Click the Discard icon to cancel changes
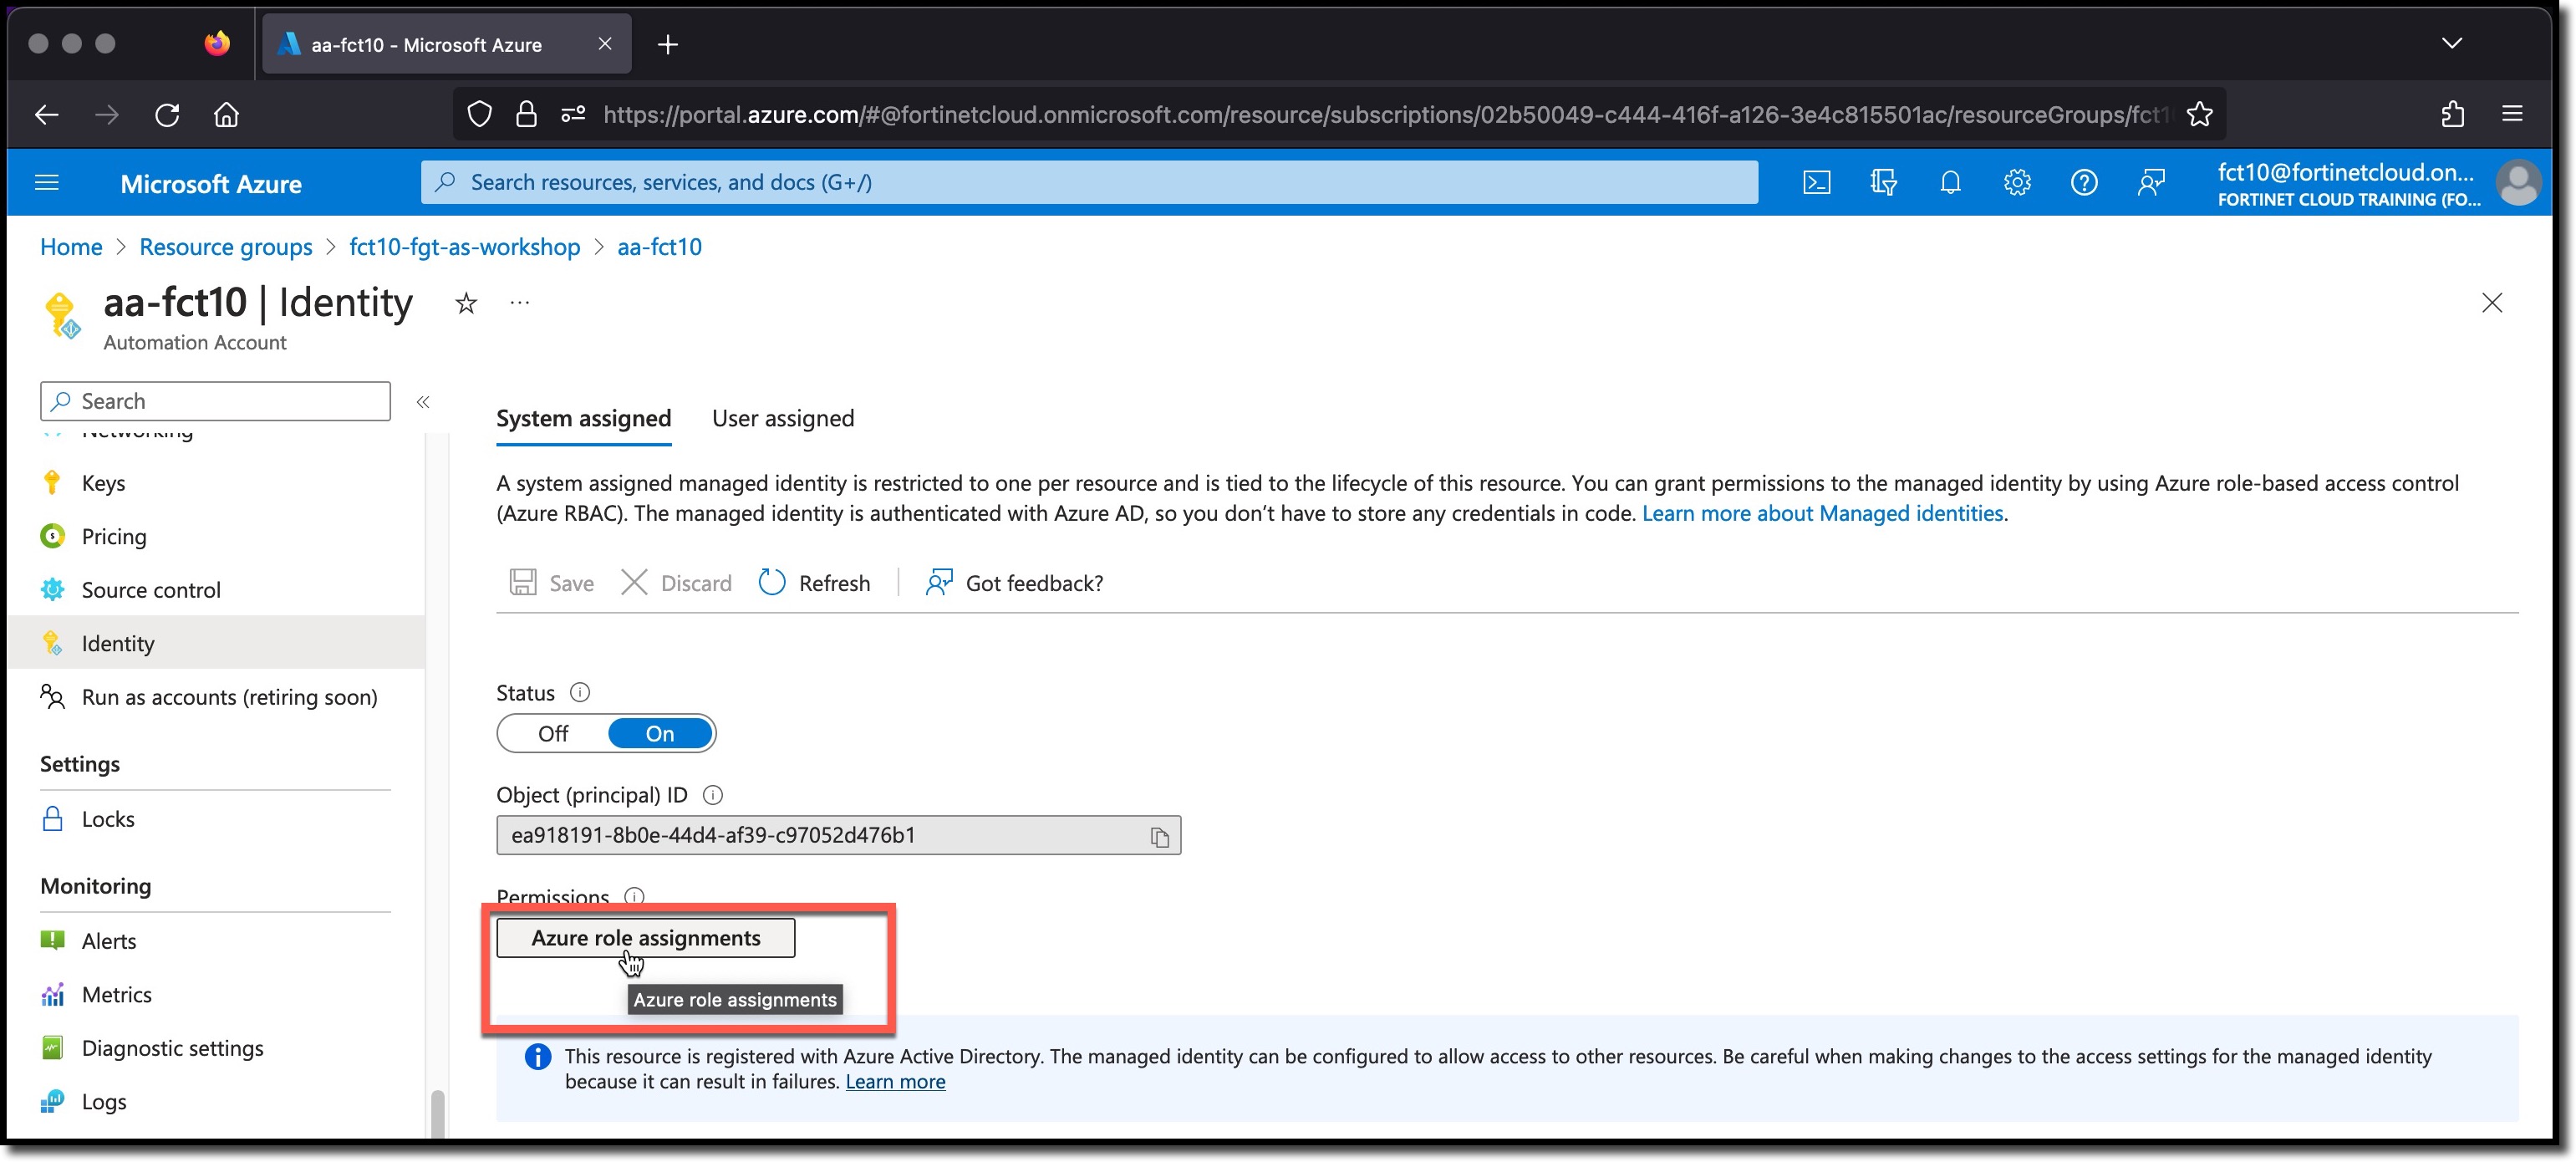The height and width of the screenshot is (1162, 2576). pos(634,582)
